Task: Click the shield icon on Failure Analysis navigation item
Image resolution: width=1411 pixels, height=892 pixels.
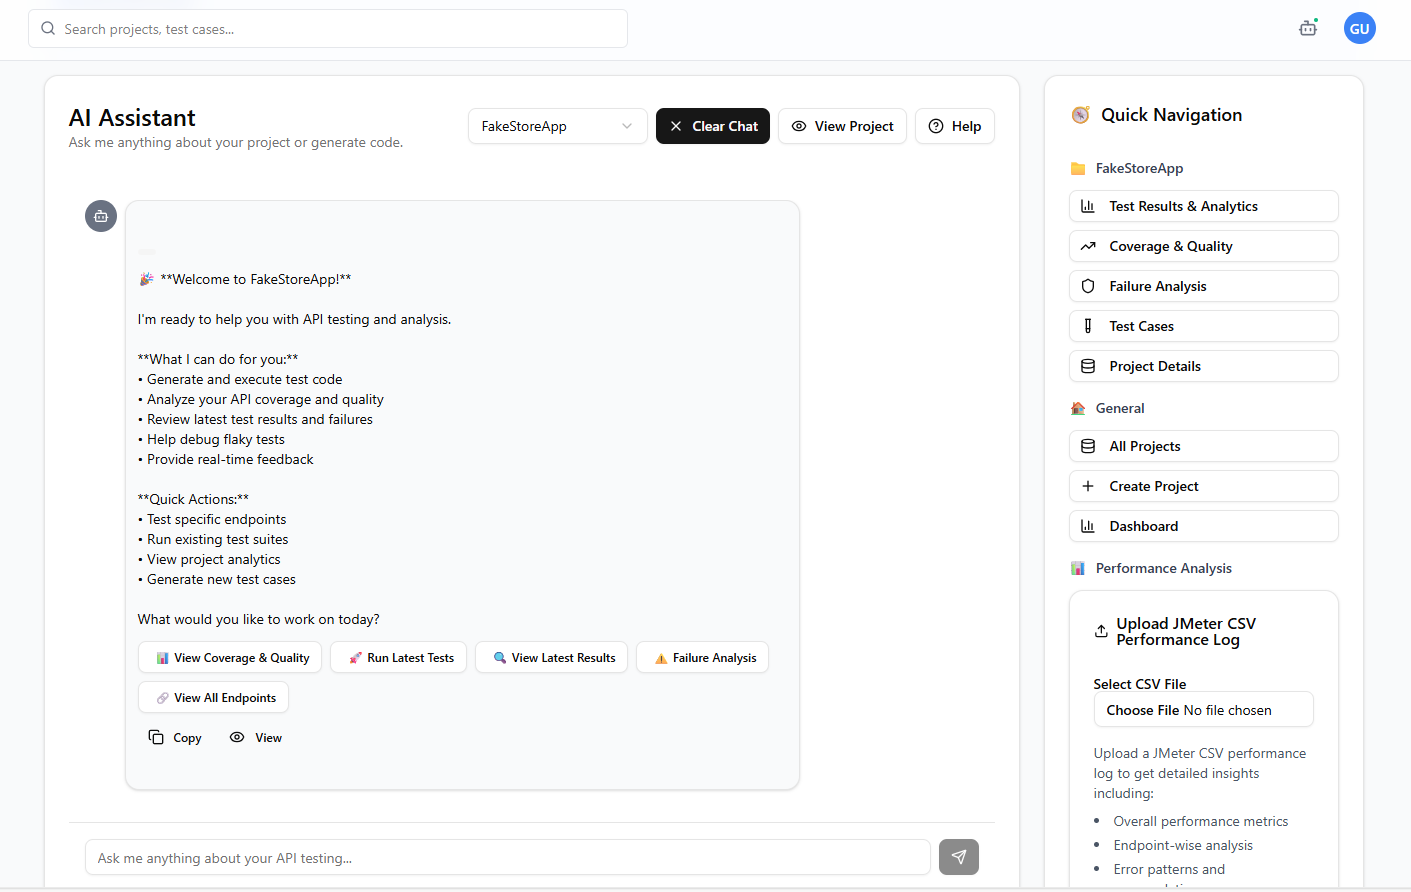Action: pos(1088,286)
